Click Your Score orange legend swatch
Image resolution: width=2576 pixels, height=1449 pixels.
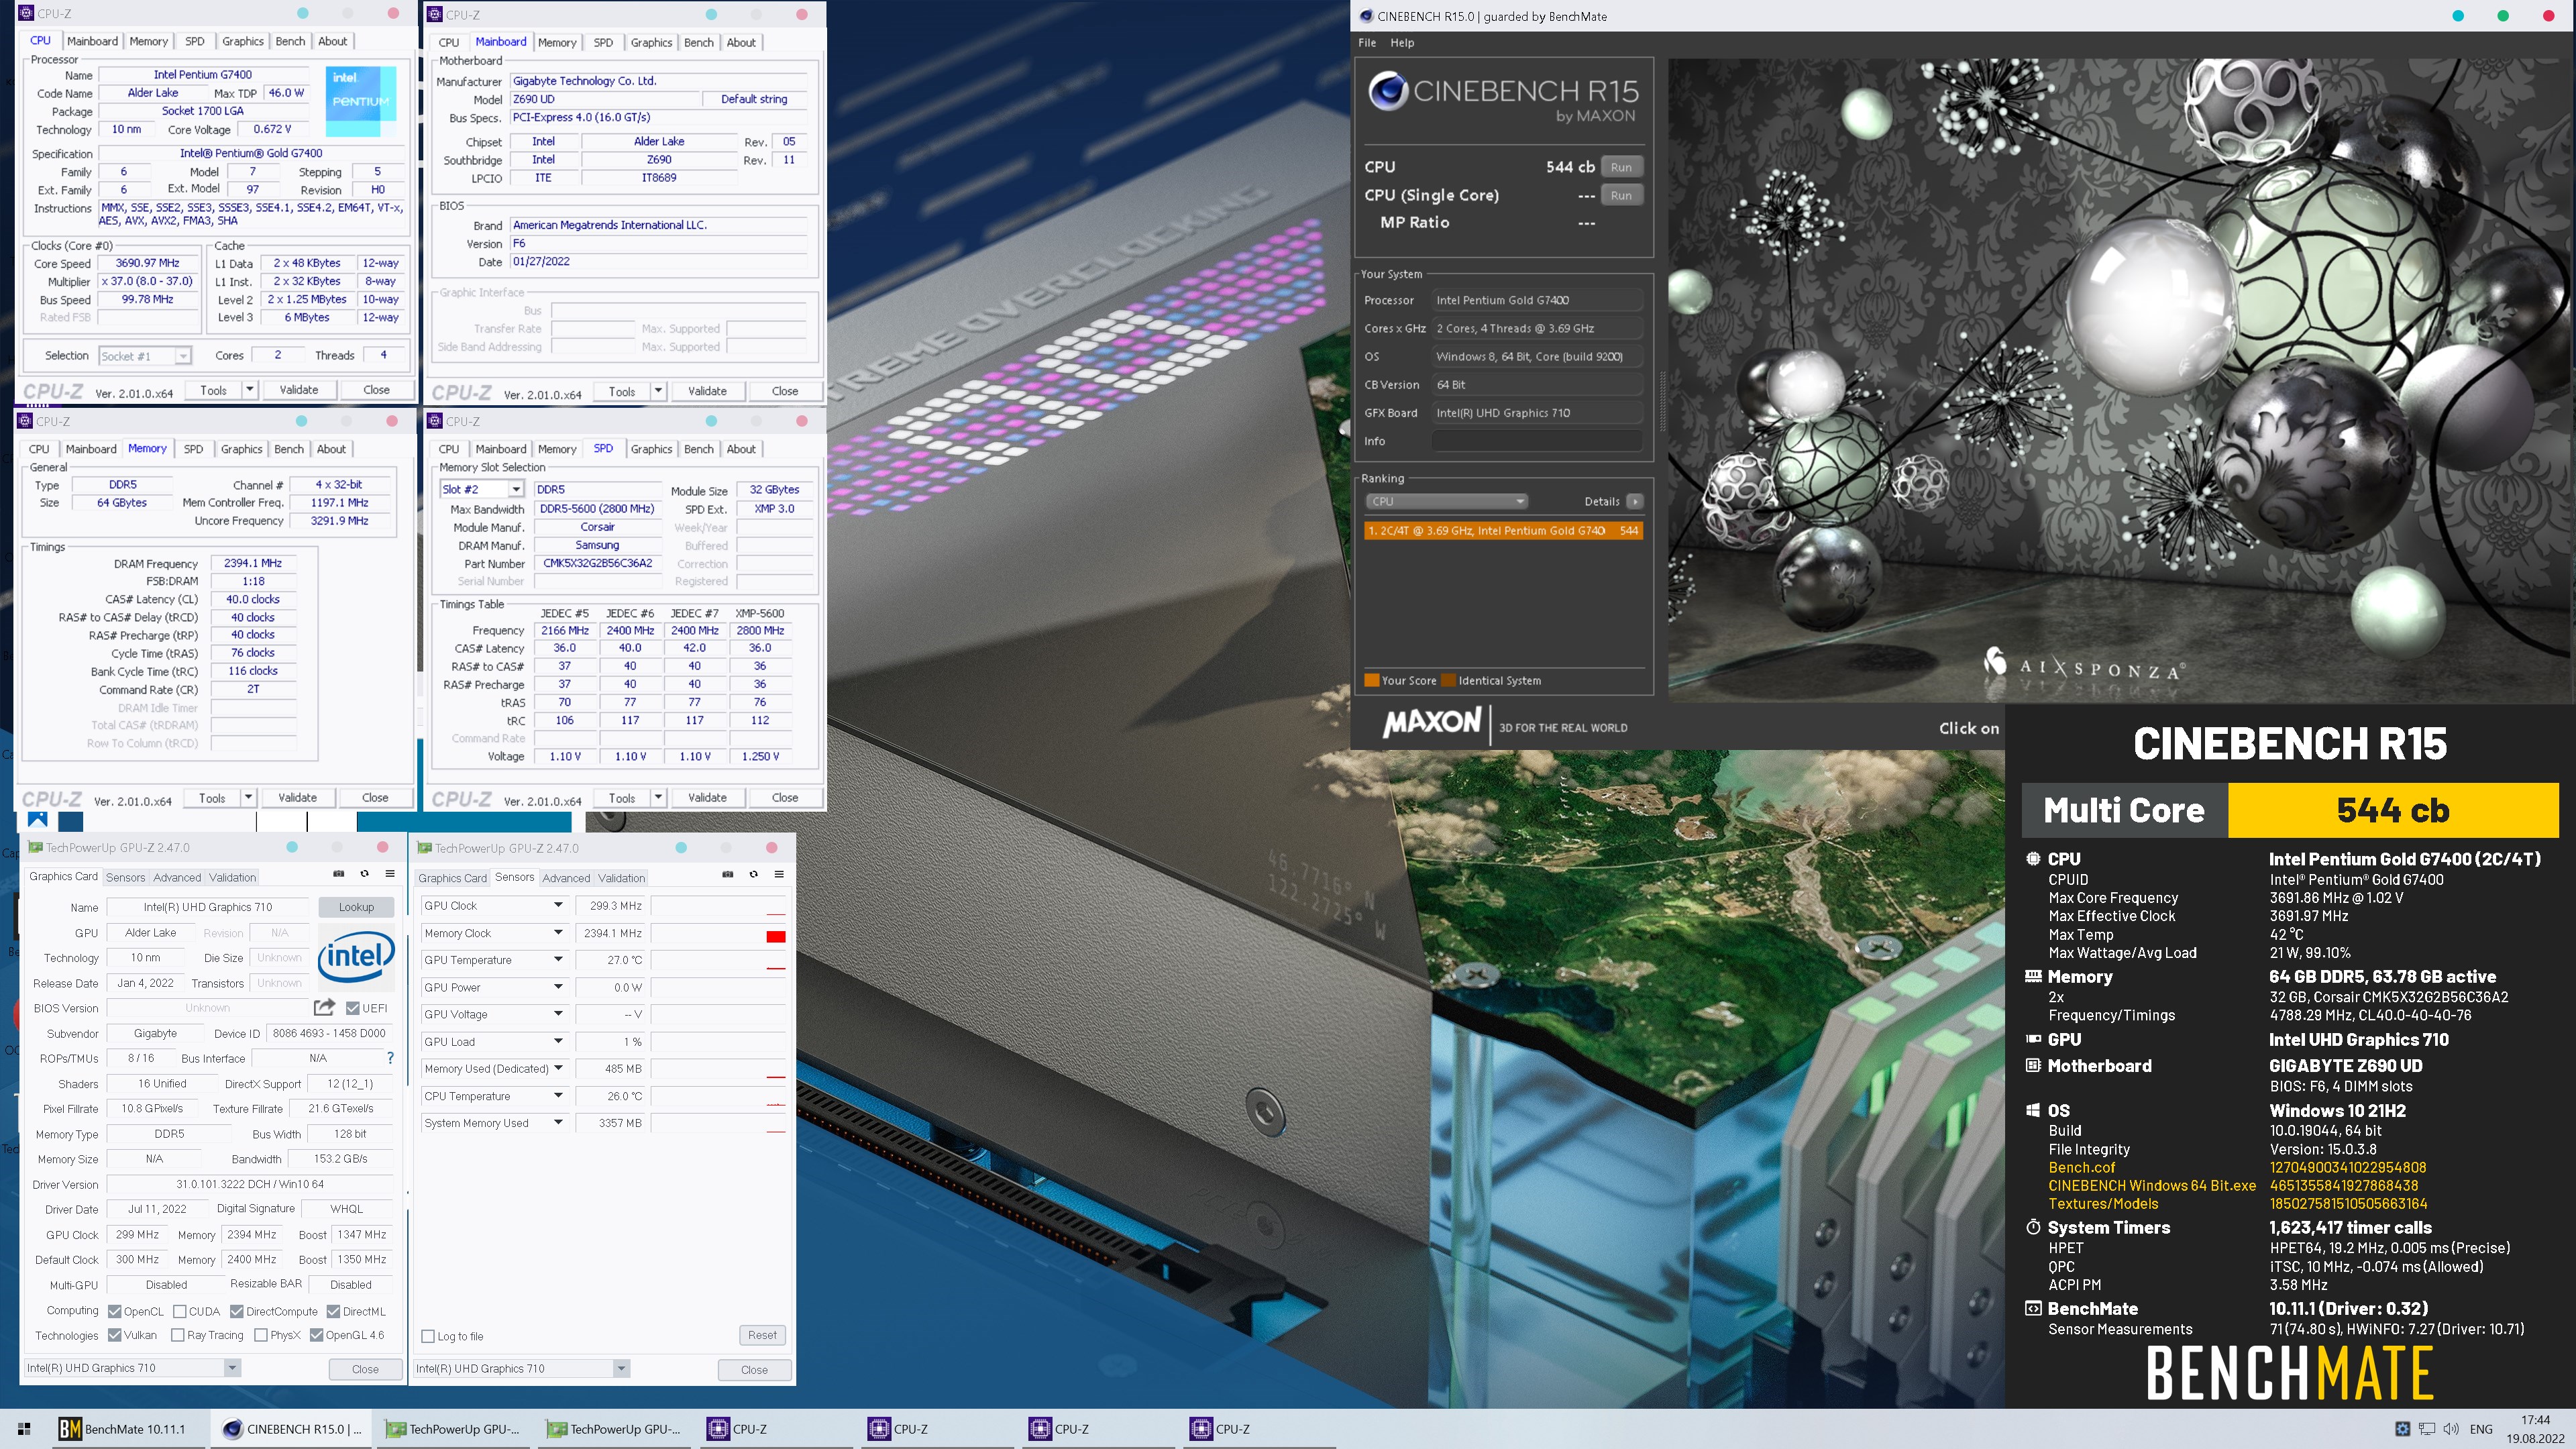tap(1372, 681)
